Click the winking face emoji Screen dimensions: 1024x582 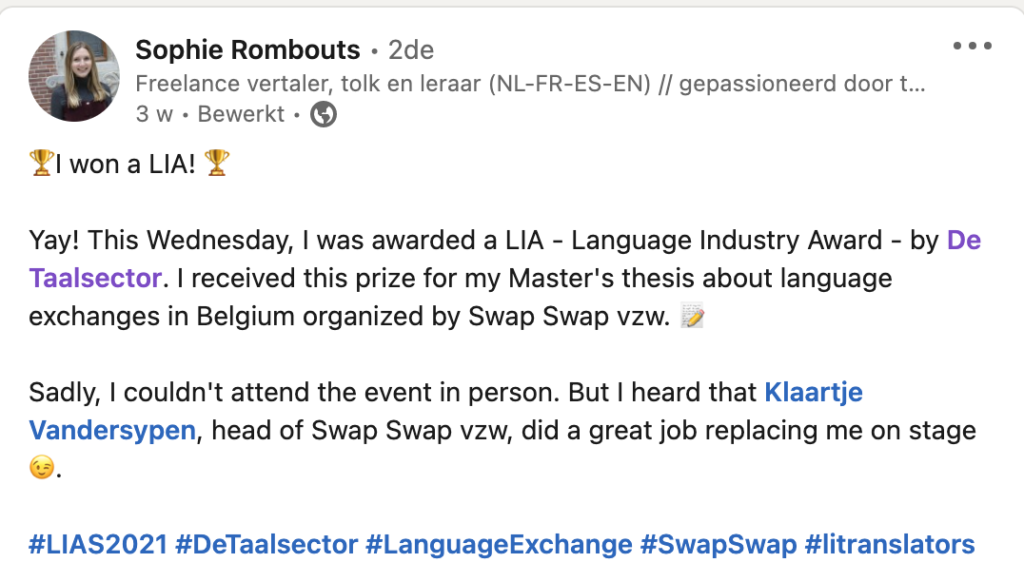click(x=42, y=468)
